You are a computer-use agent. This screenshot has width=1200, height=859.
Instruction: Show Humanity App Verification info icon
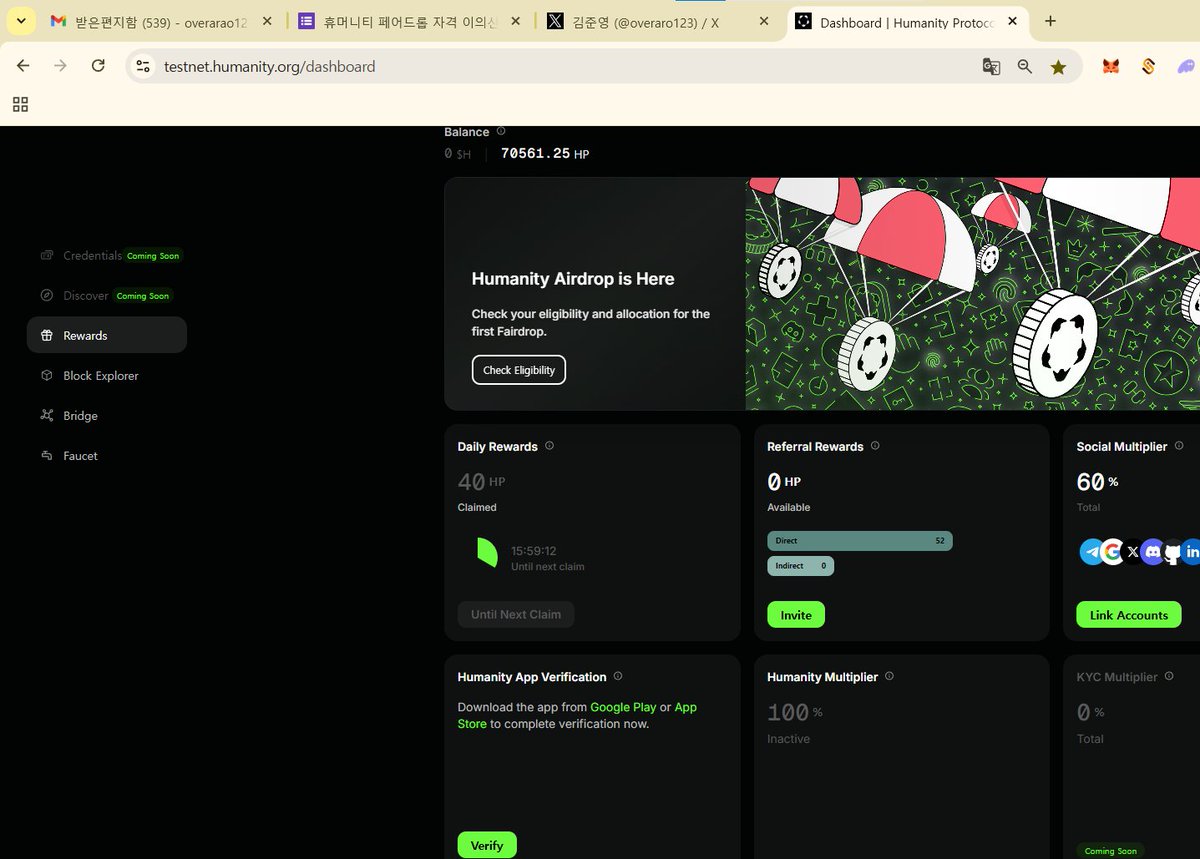point(618,676)
